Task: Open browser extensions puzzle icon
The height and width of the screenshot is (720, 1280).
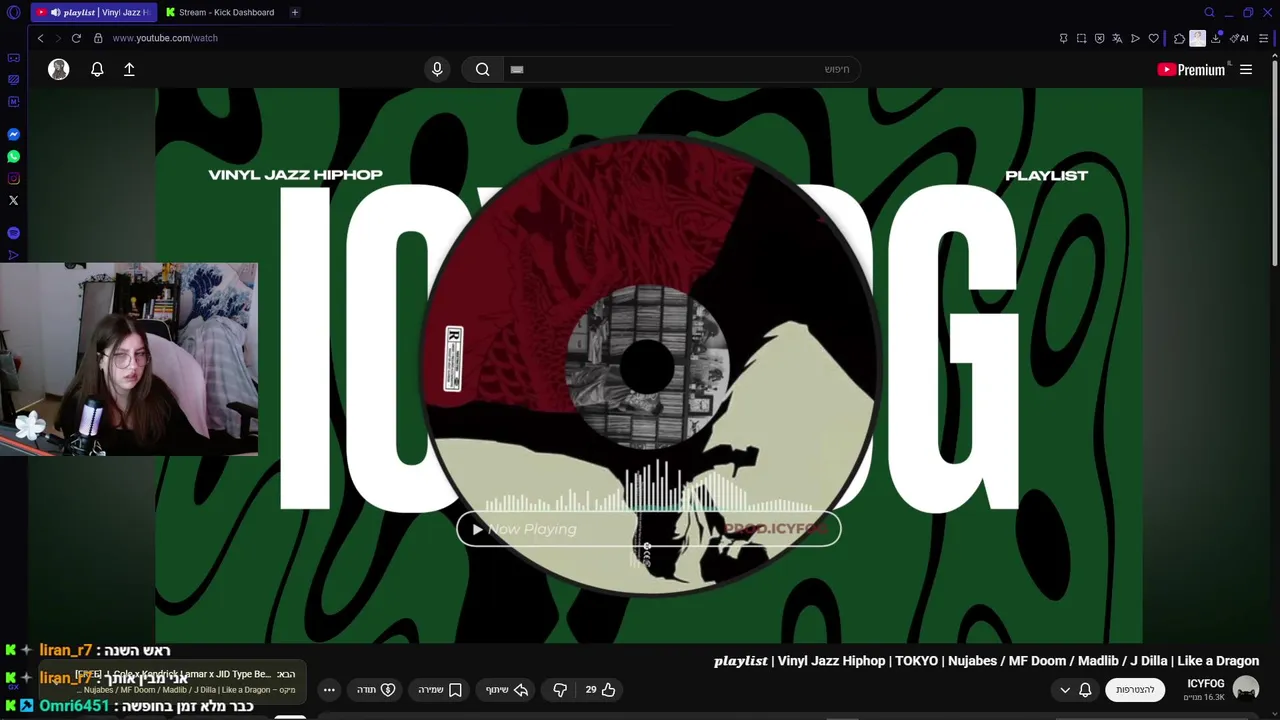Action: click(x=1179, y=38)
